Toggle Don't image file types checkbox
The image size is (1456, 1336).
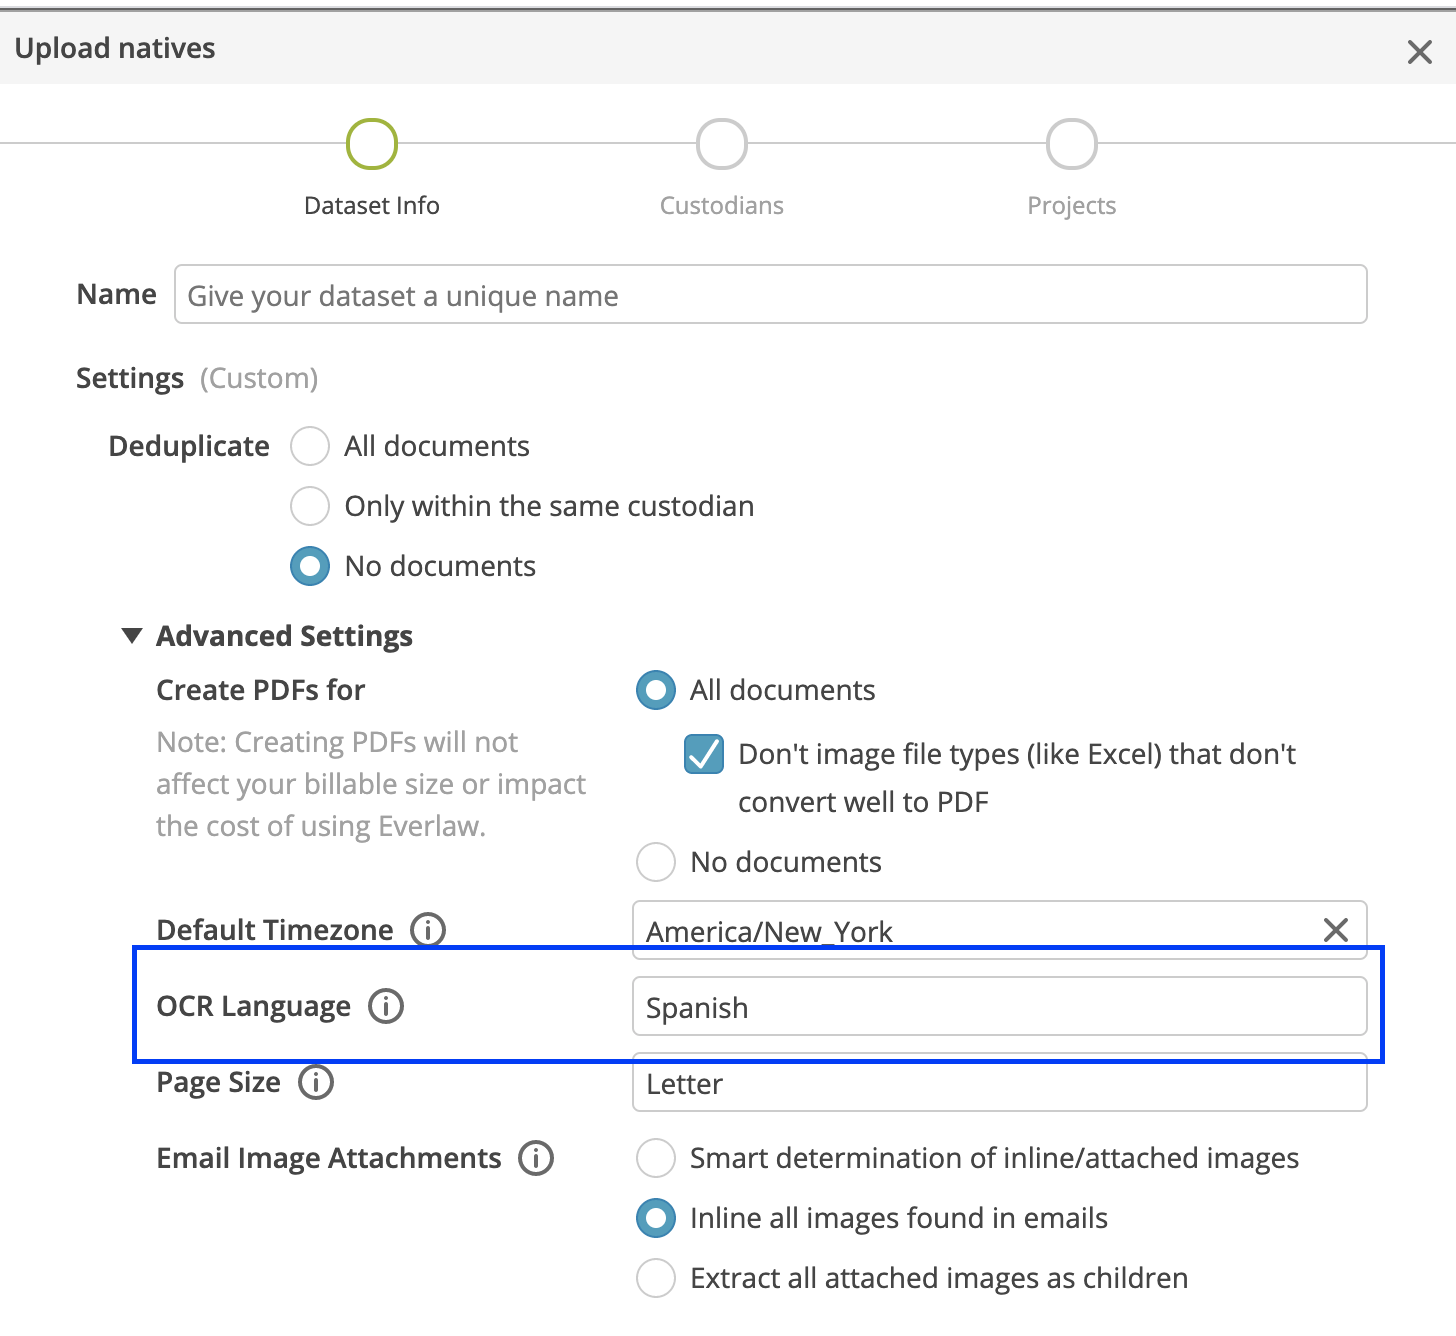704,754
